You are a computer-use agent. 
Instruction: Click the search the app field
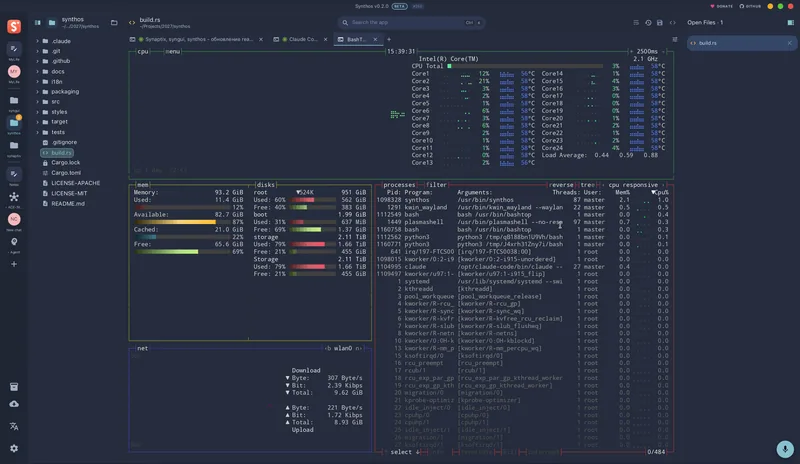(411, 22)
